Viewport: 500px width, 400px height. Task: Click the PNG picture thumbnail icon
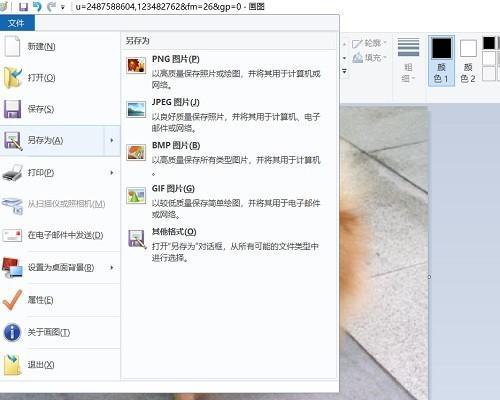point(136,65)
